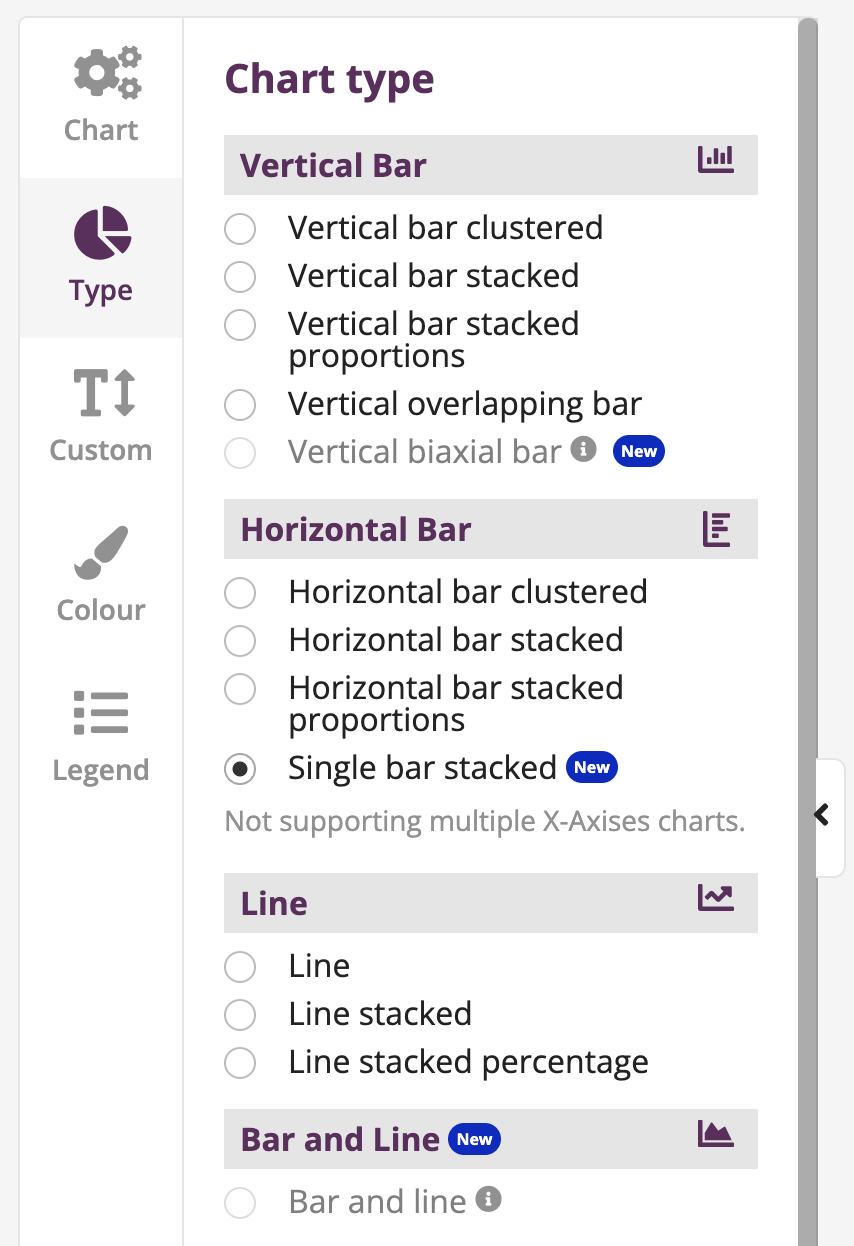
Task: Open the Legend list tab
Action: coord(101,737)
